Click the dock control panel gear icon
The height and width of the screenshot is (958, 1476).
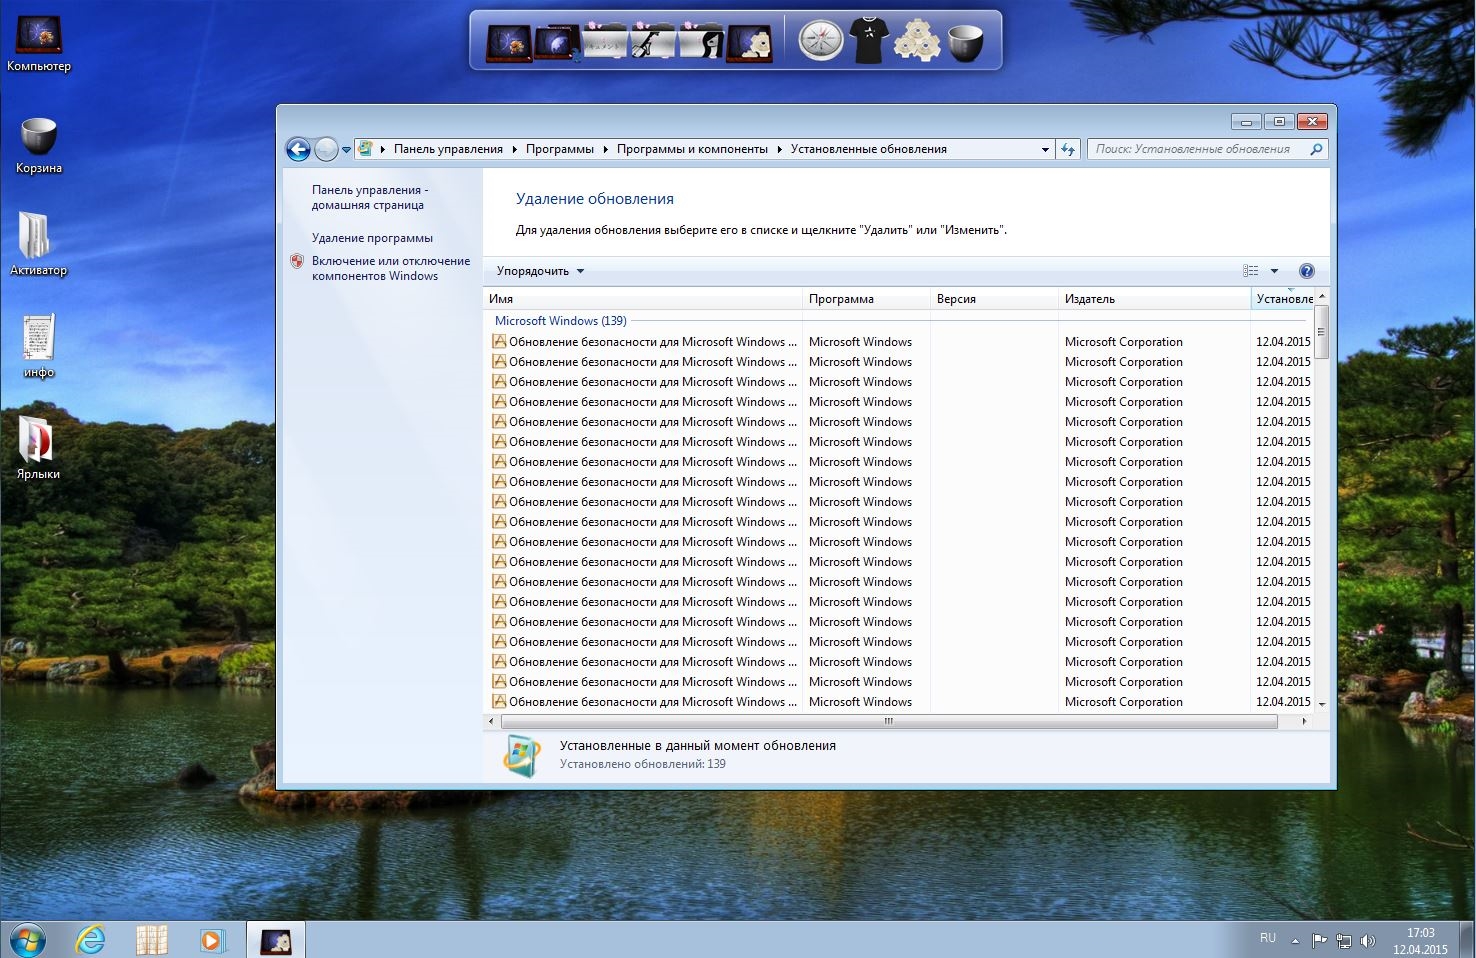pyautogui.click(x=748, y=43)
